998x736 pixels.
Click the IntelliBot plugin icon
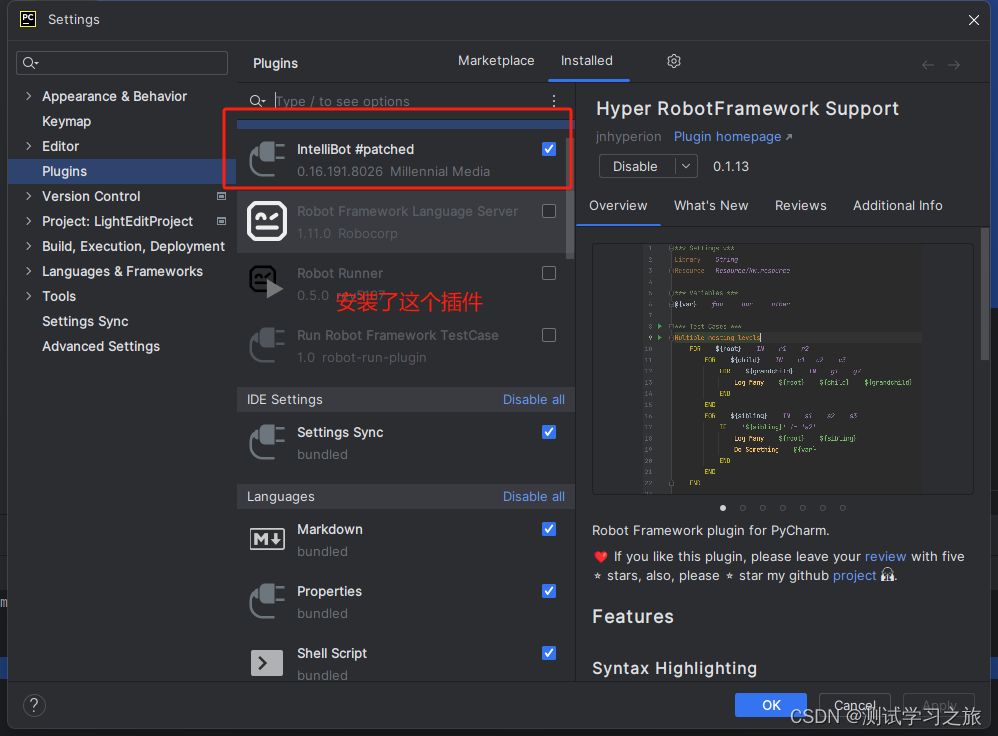(x=266, y=158)
